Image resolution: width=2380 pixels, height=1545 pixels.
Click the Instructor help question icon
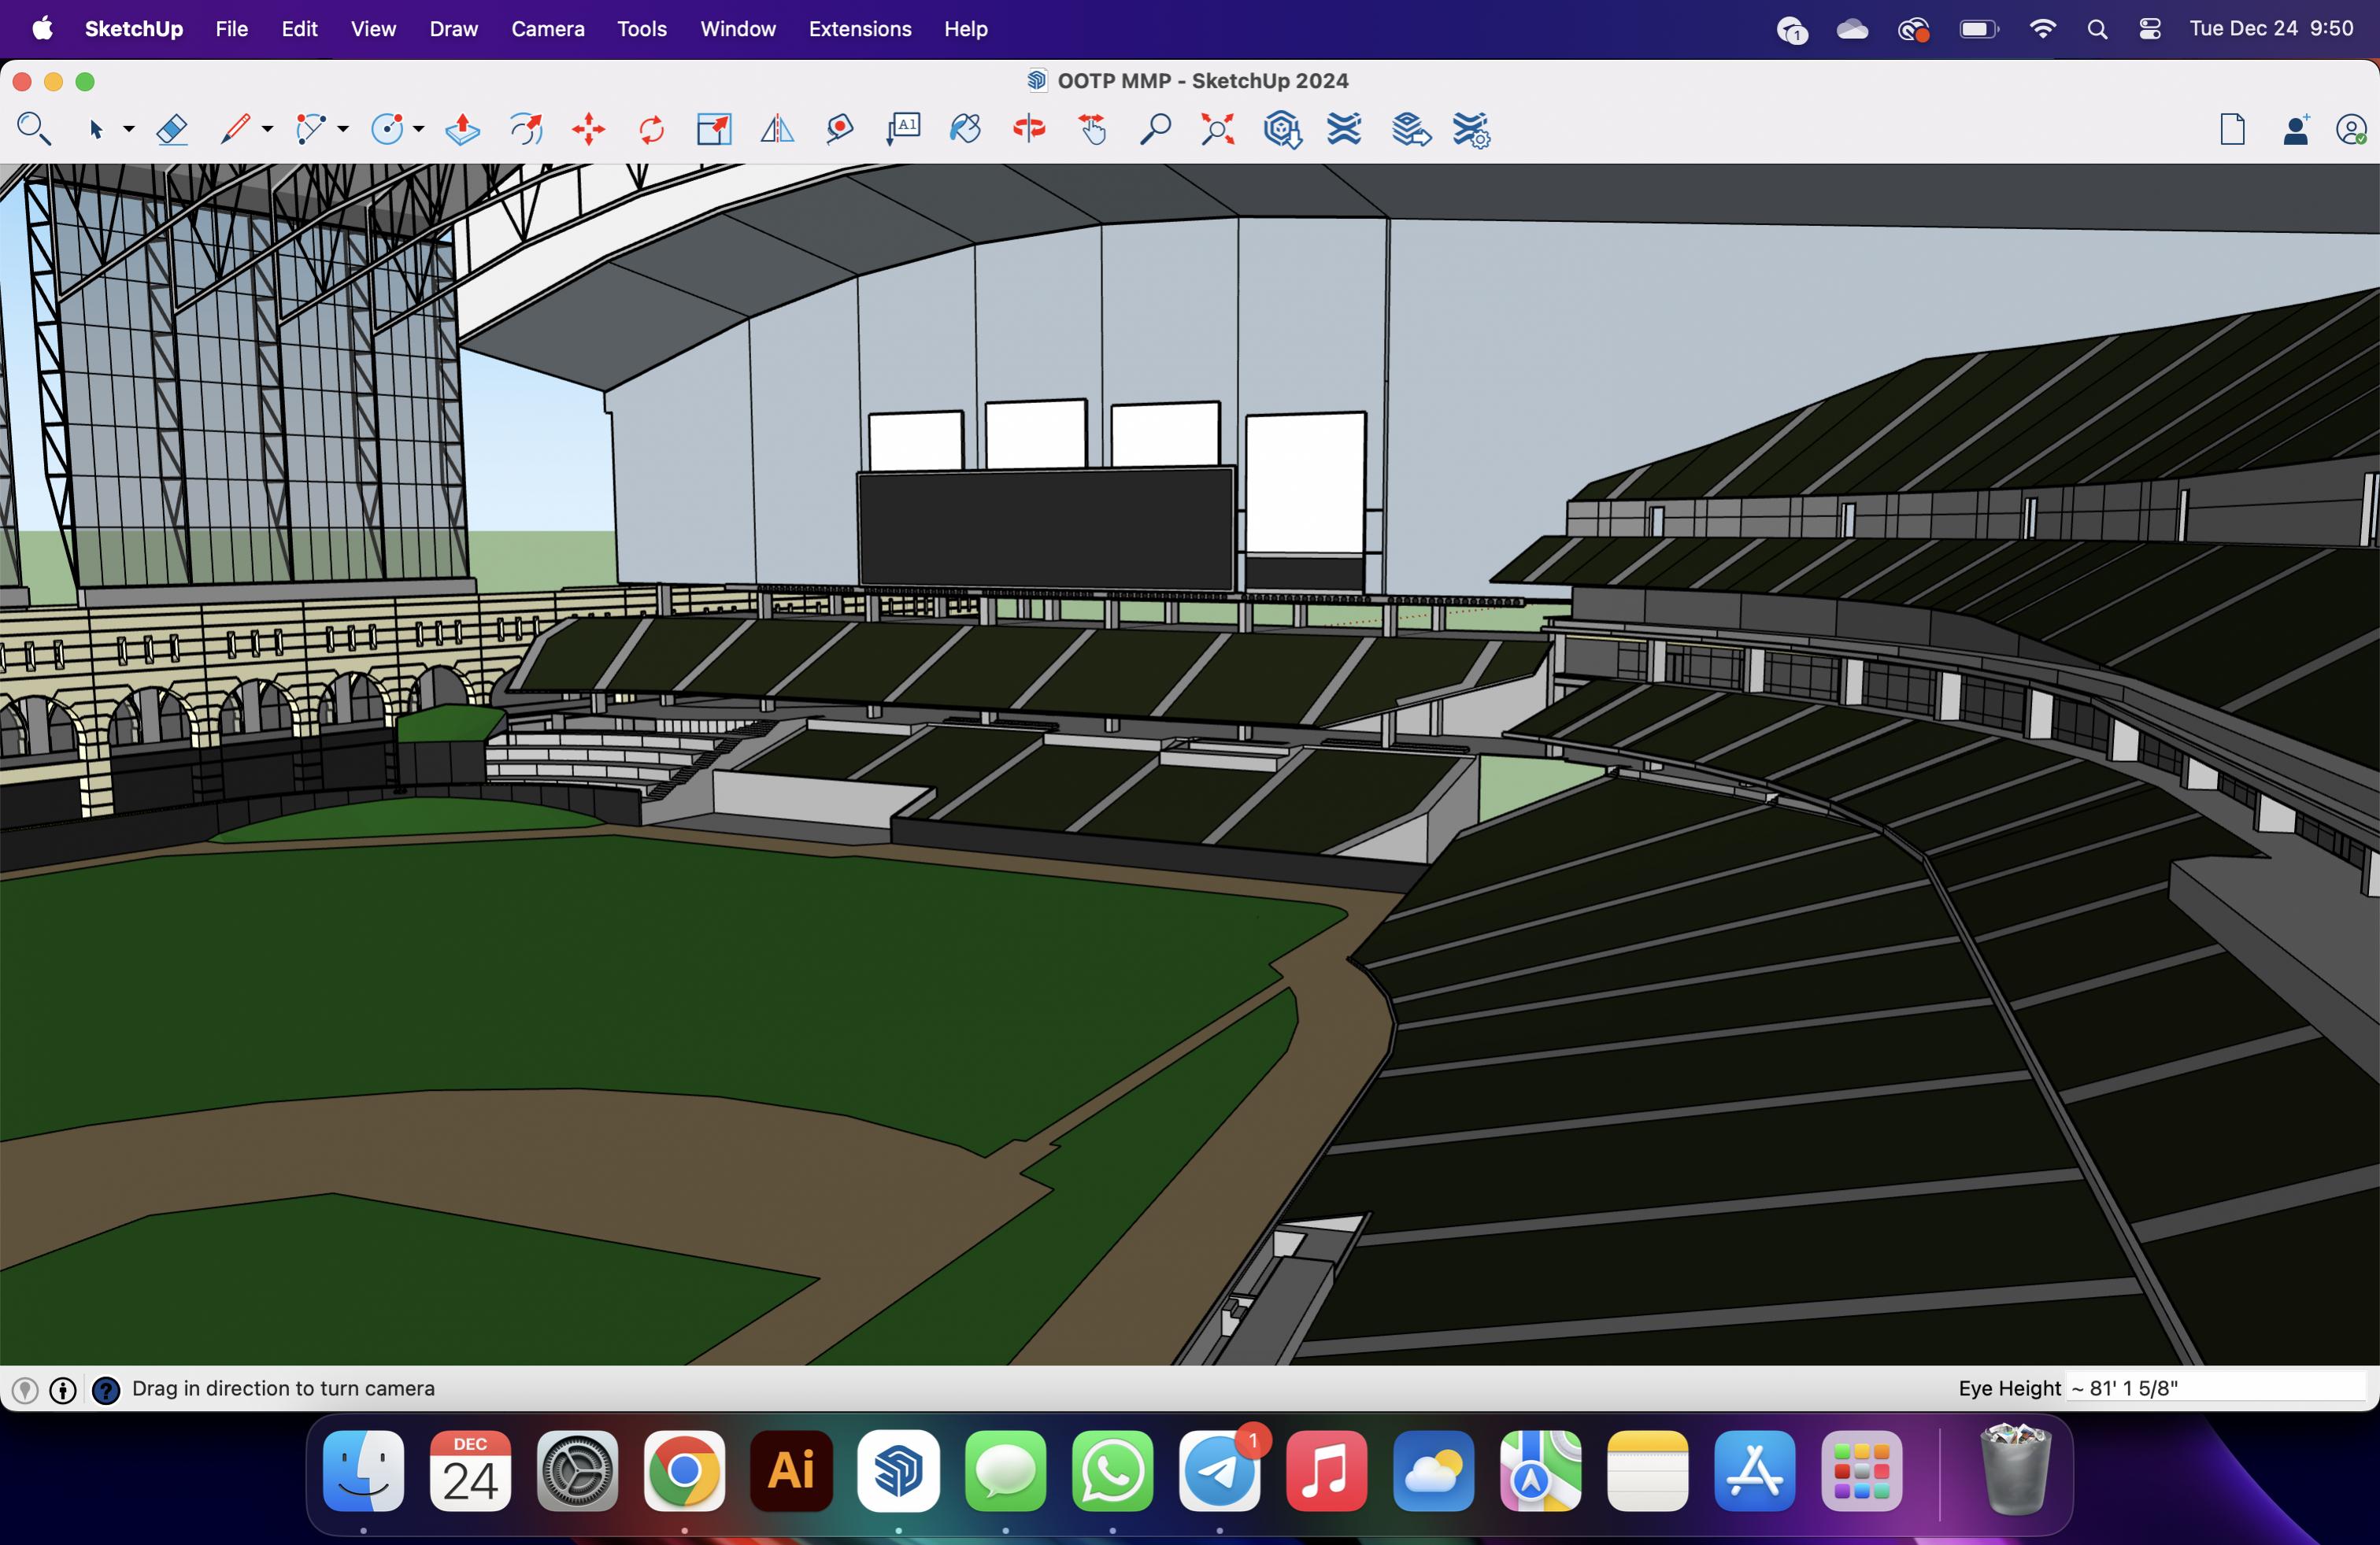[106, 1389]
